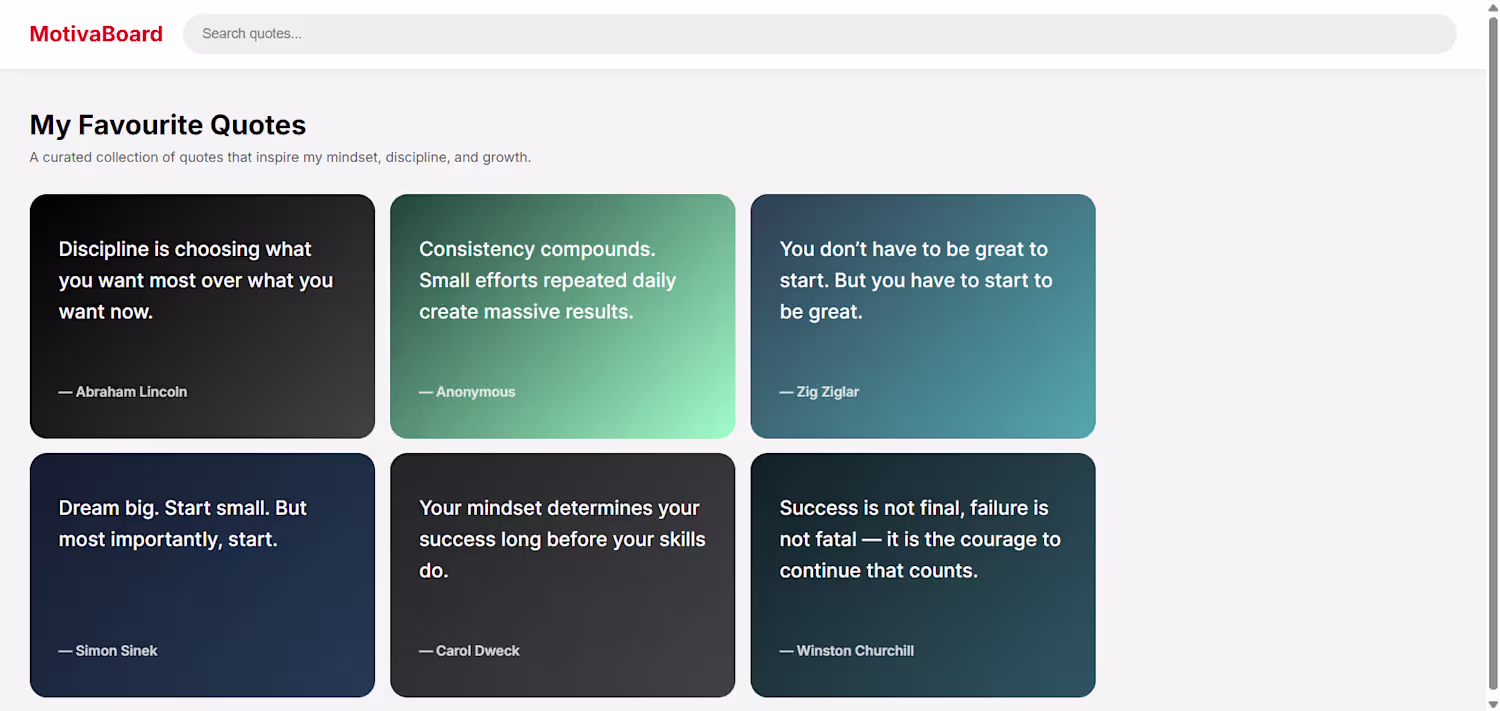Select the Zig Ziglar author name
This screenshot has width=1500, height=711.
[819, 392]
